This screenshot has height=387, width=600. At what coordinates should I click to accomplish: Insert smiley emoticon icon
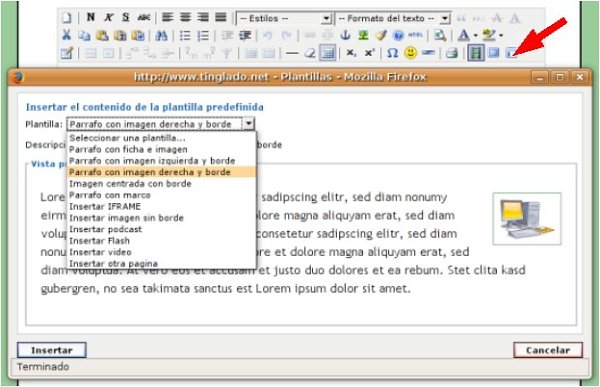pyautogui.click(x=410, y=53)
